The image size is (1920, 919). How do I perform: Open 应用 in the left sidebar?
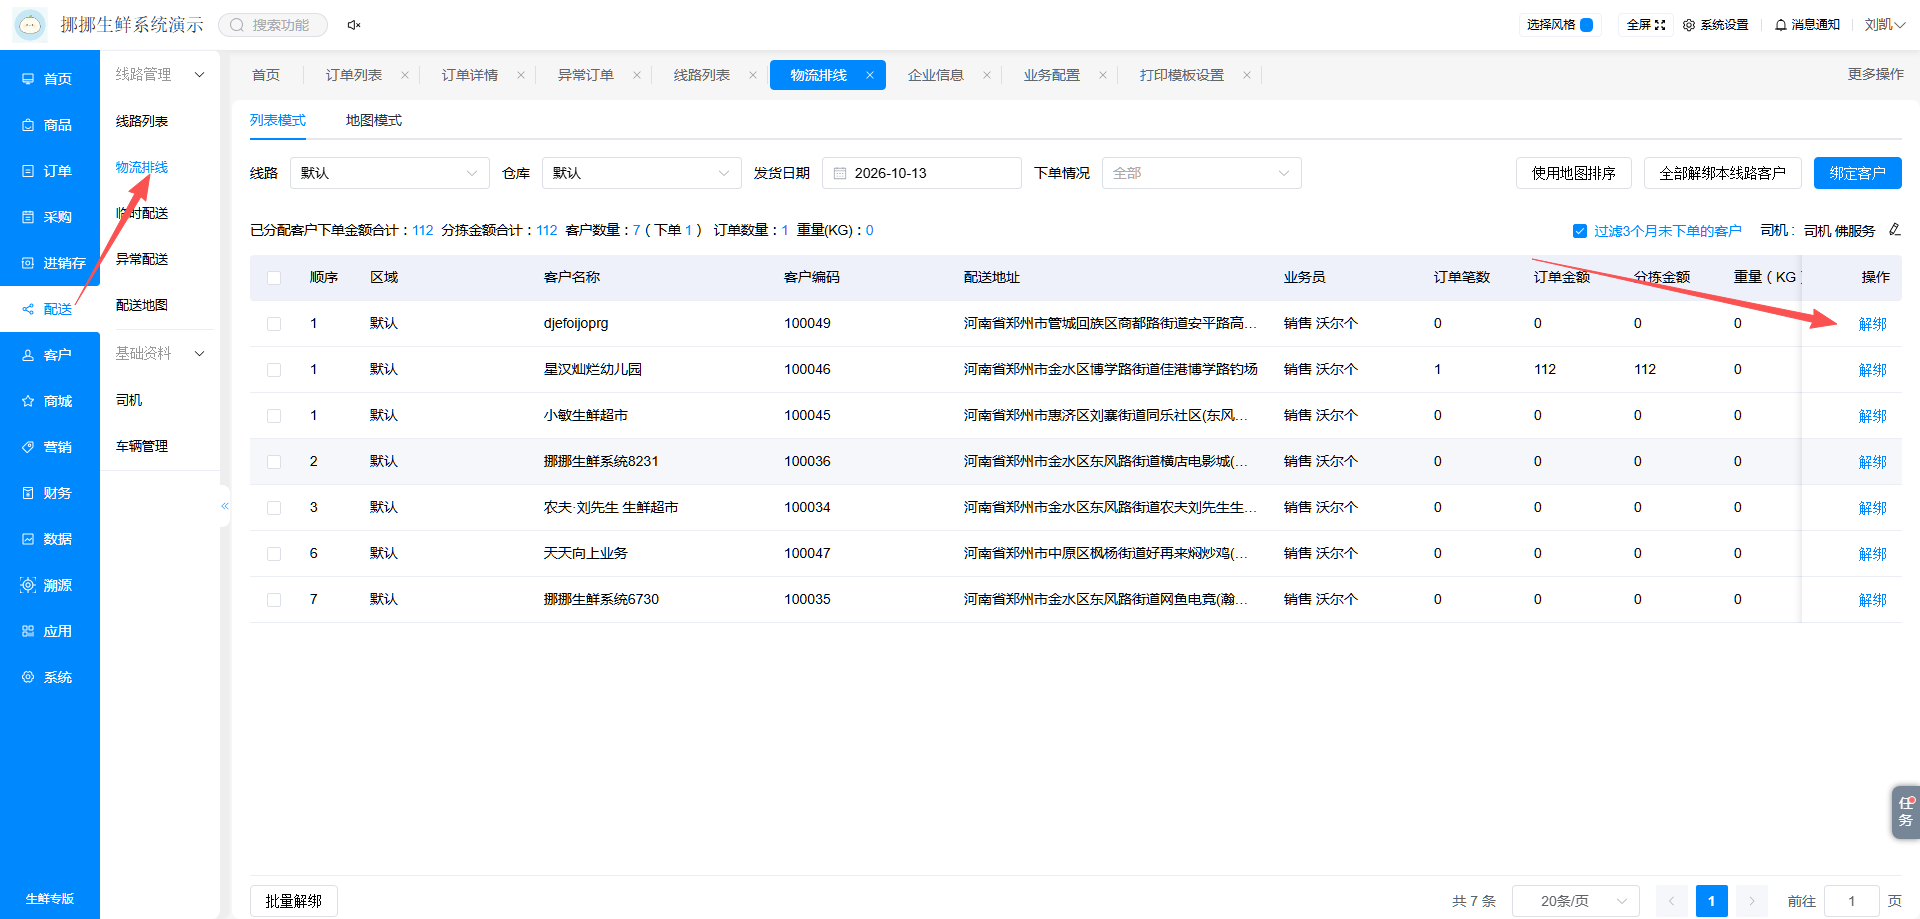point(50,631)
